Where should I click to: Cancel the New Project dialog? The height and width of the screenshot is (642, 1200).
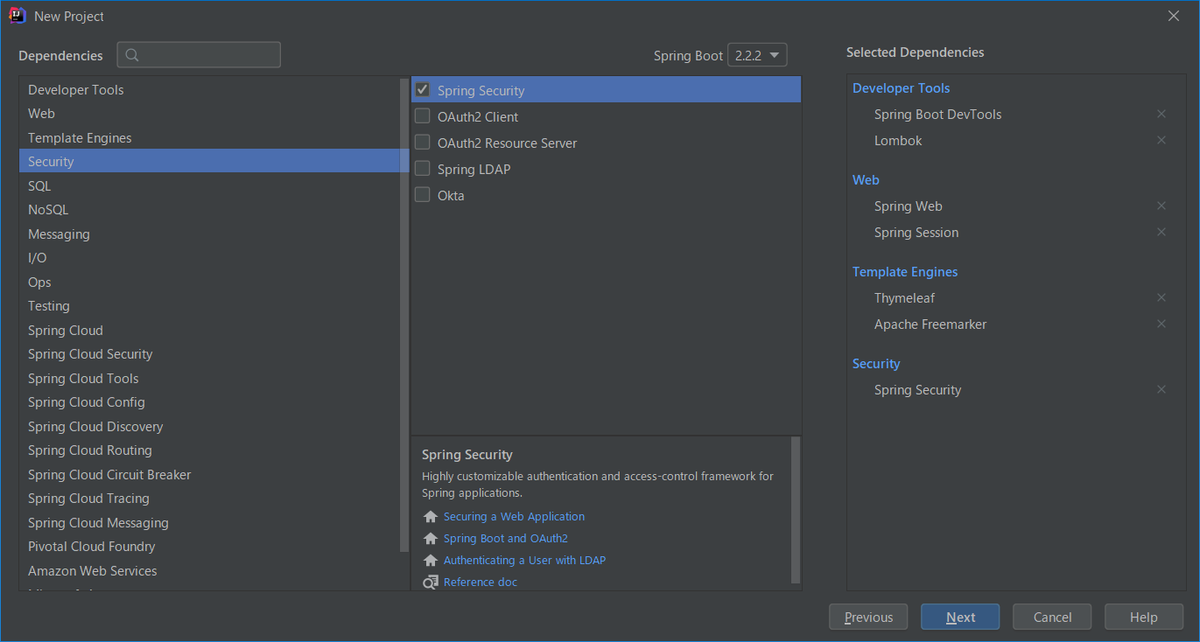[x=1052, y=617]
